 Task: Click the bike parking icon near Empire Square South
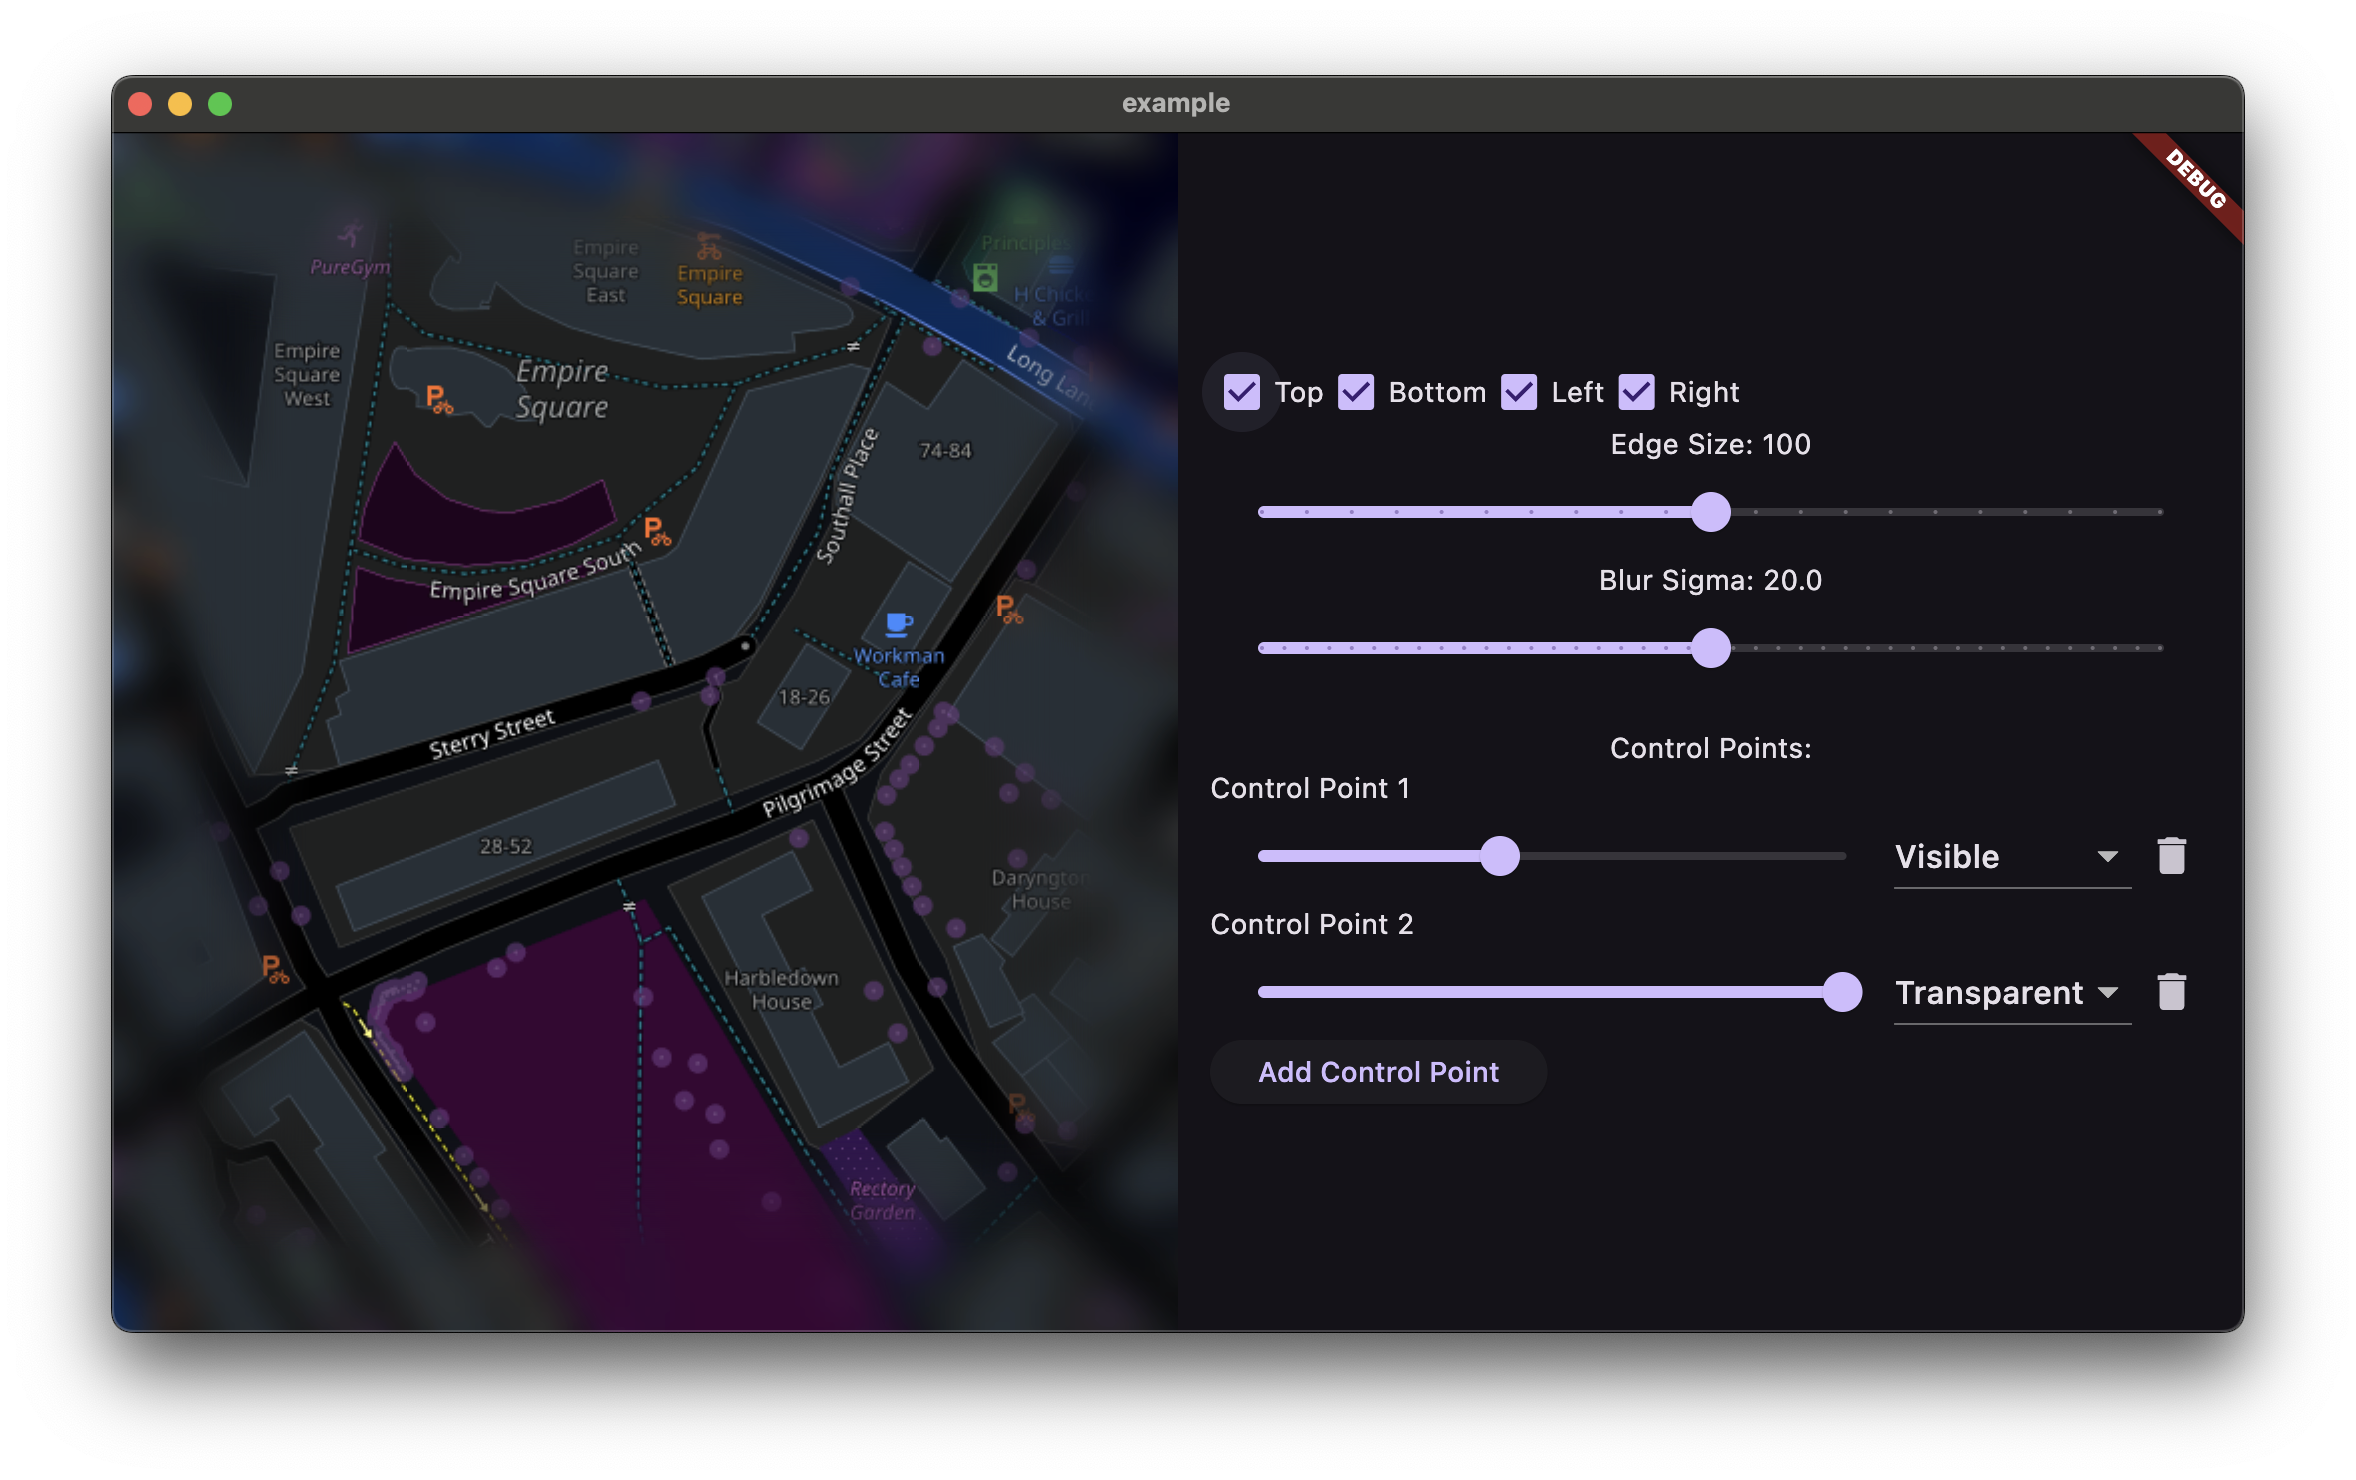pyautogui.click(x=656, y=531)
